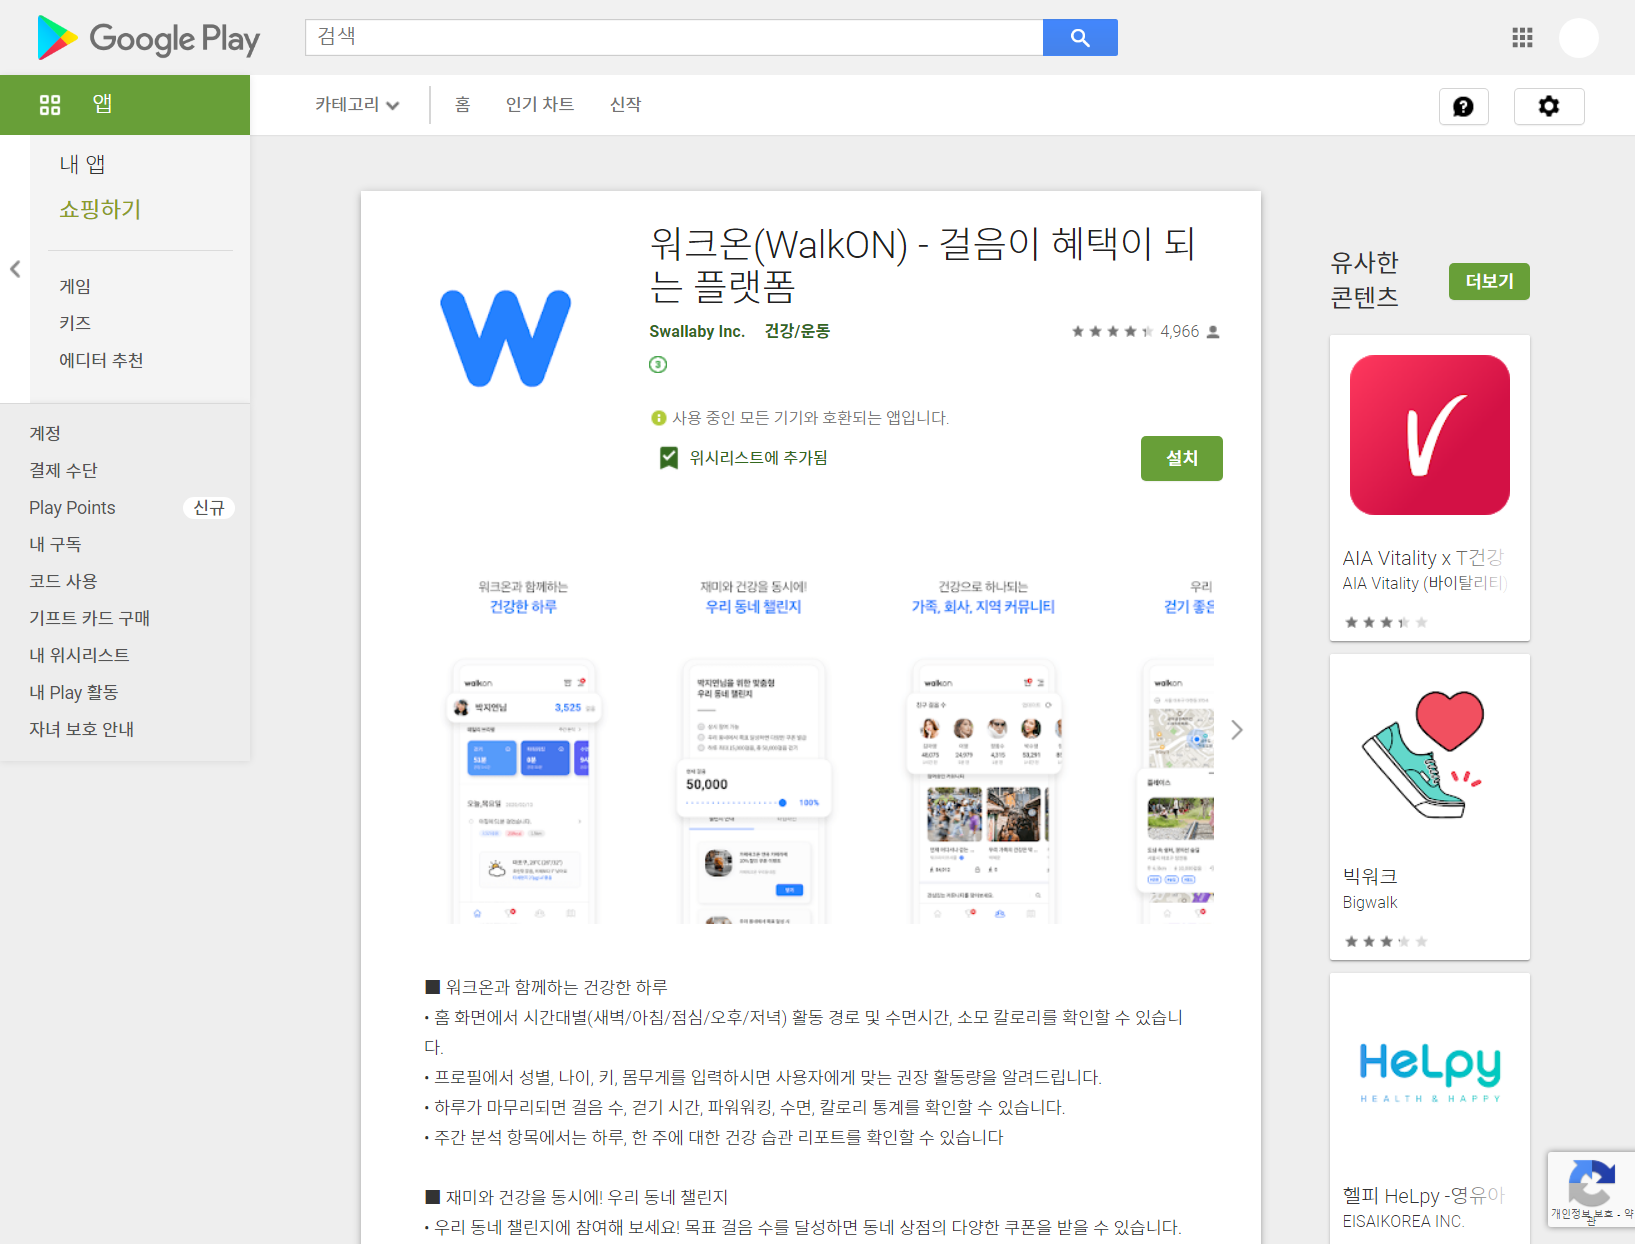Select 내 앱 in sidebar
The height and width of the screenshot is (1244, 1635).
[x=82, y=164]
